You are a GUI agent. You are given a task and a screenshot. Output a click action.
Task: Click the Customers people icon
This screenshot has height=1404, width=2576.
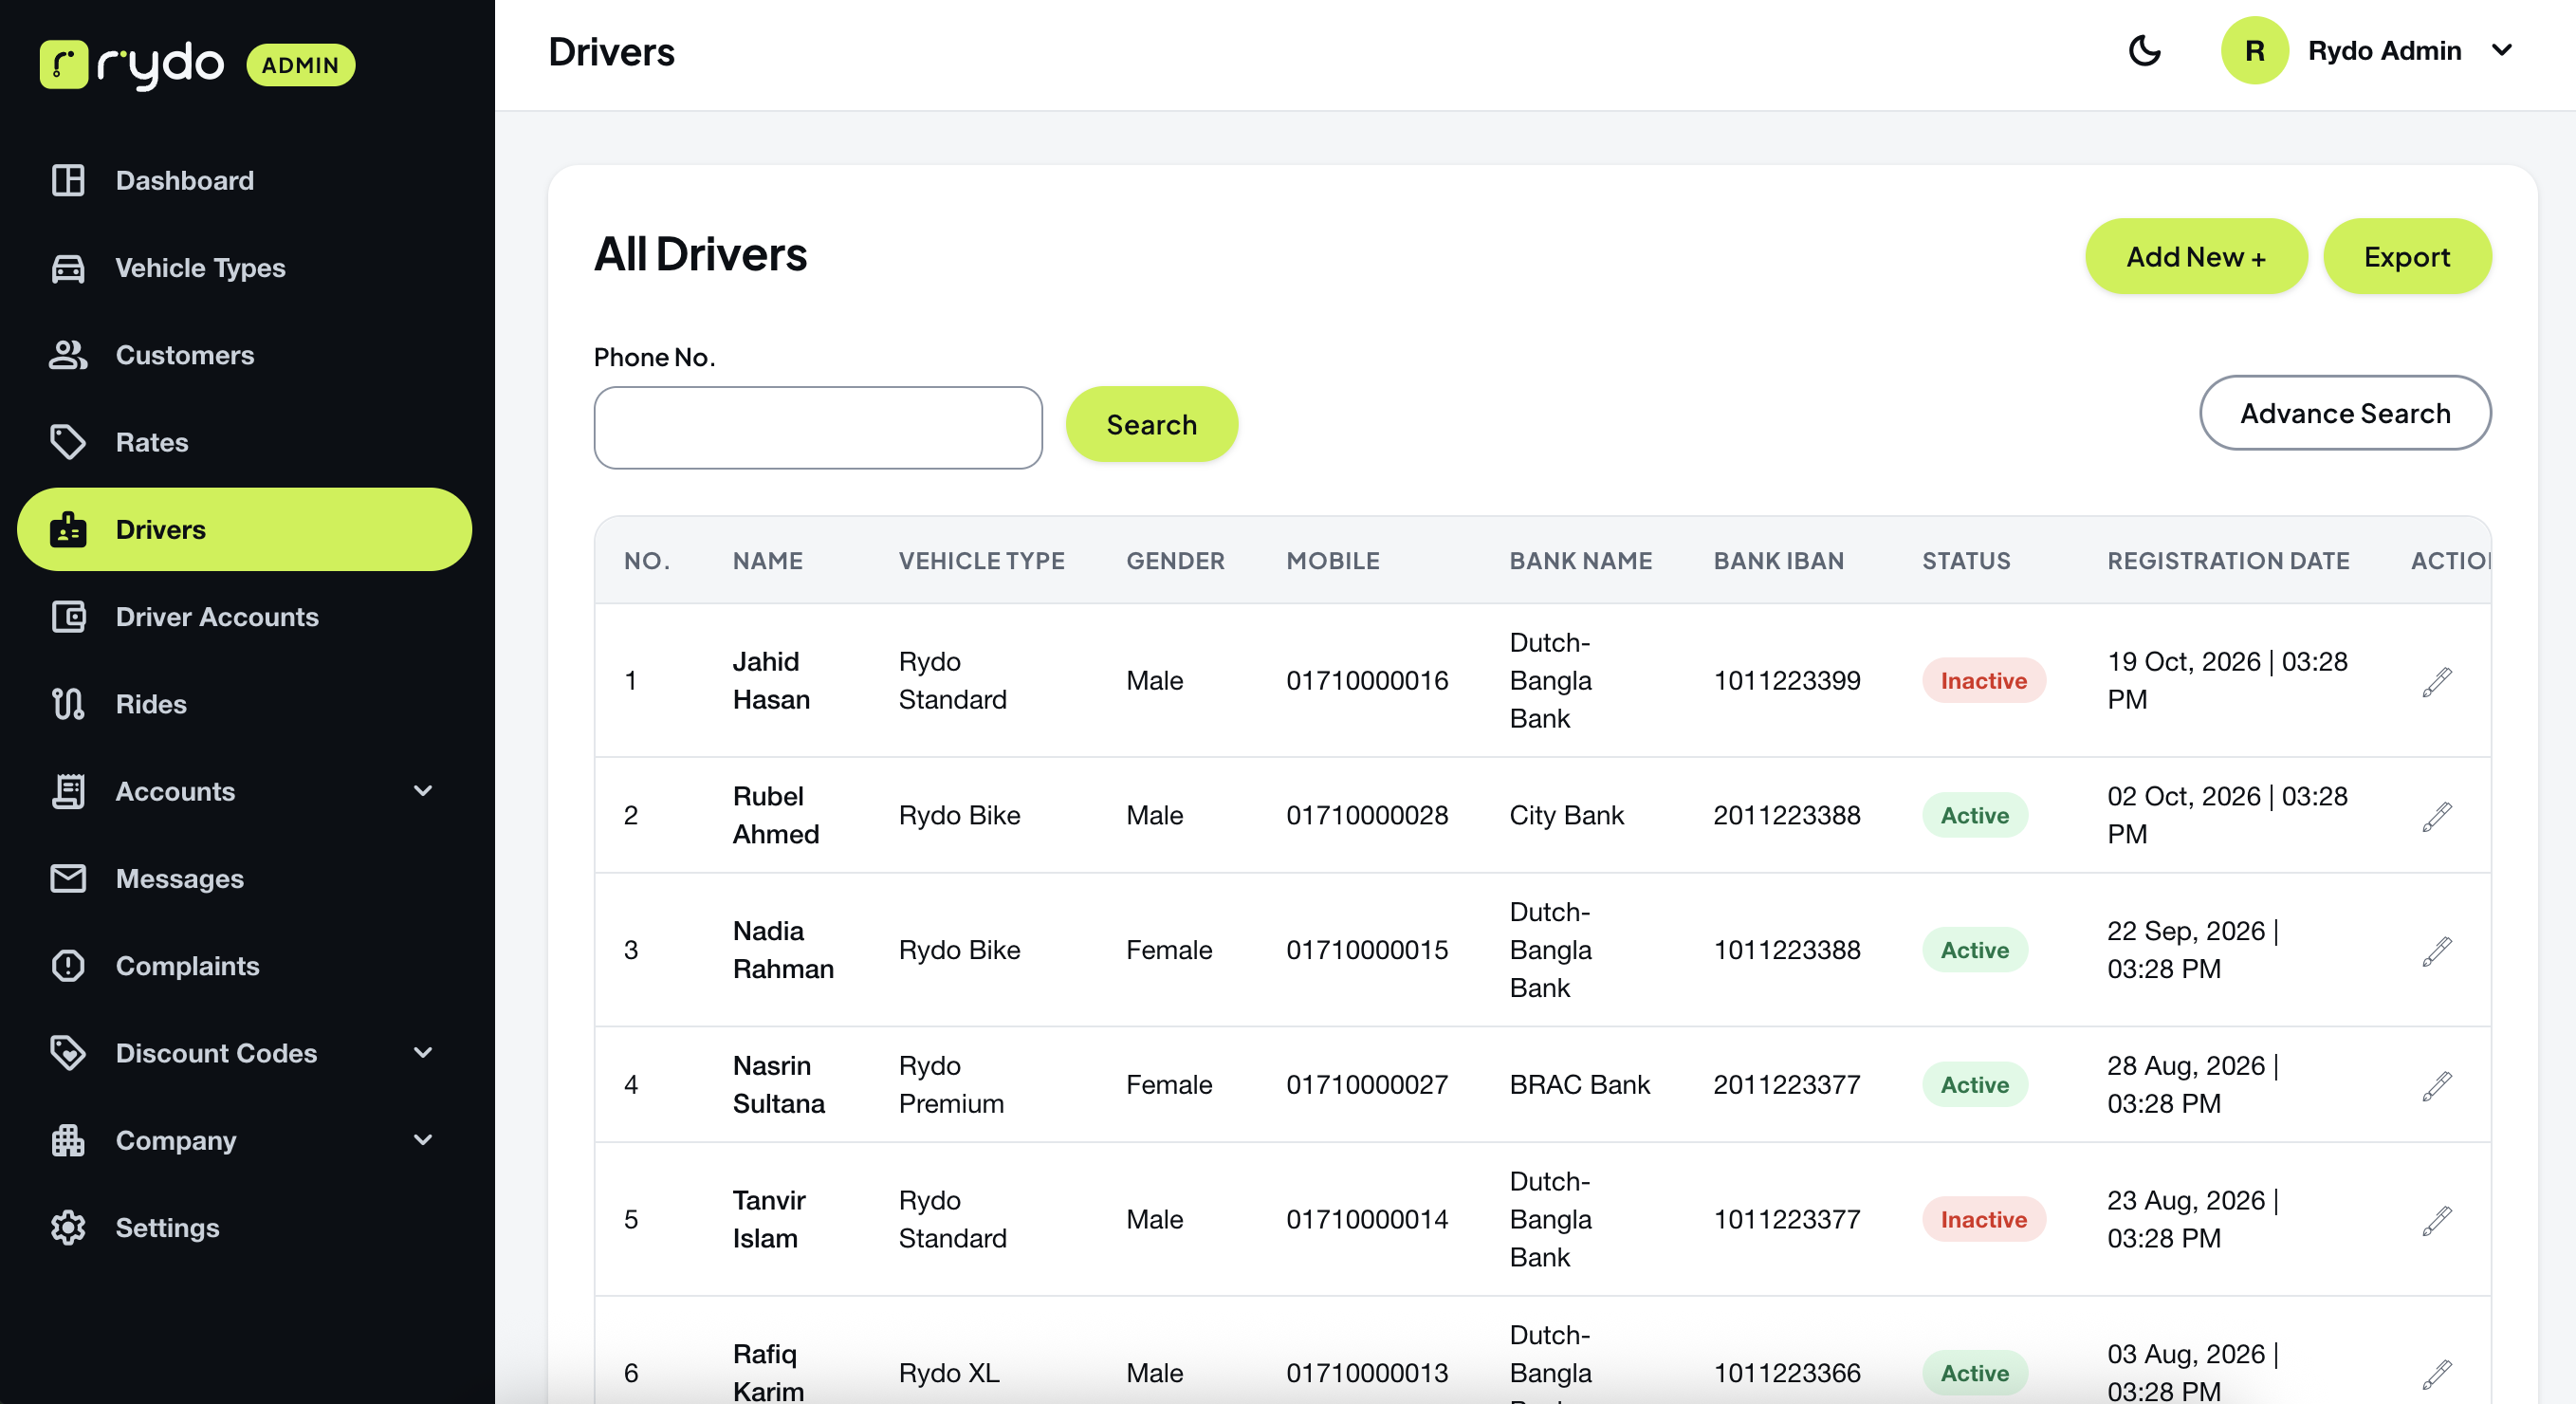(x=68, y=355)
